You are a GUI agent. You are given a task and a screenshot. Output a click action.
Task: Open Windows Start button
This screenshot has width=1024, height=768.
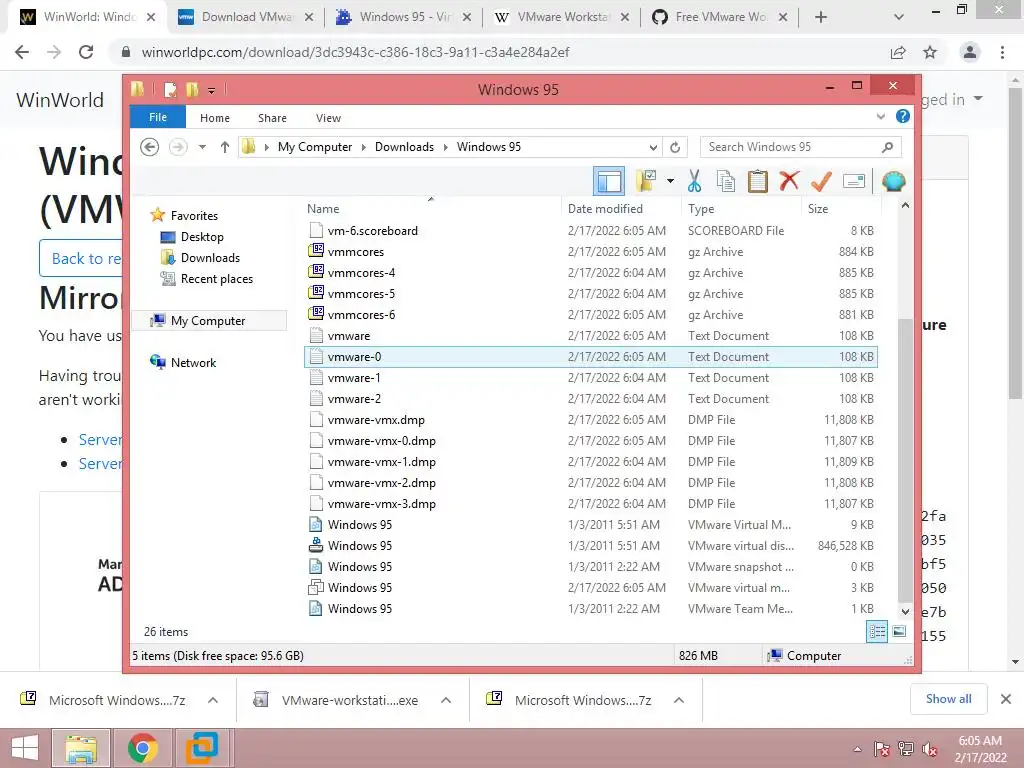[x=25, y=748]
